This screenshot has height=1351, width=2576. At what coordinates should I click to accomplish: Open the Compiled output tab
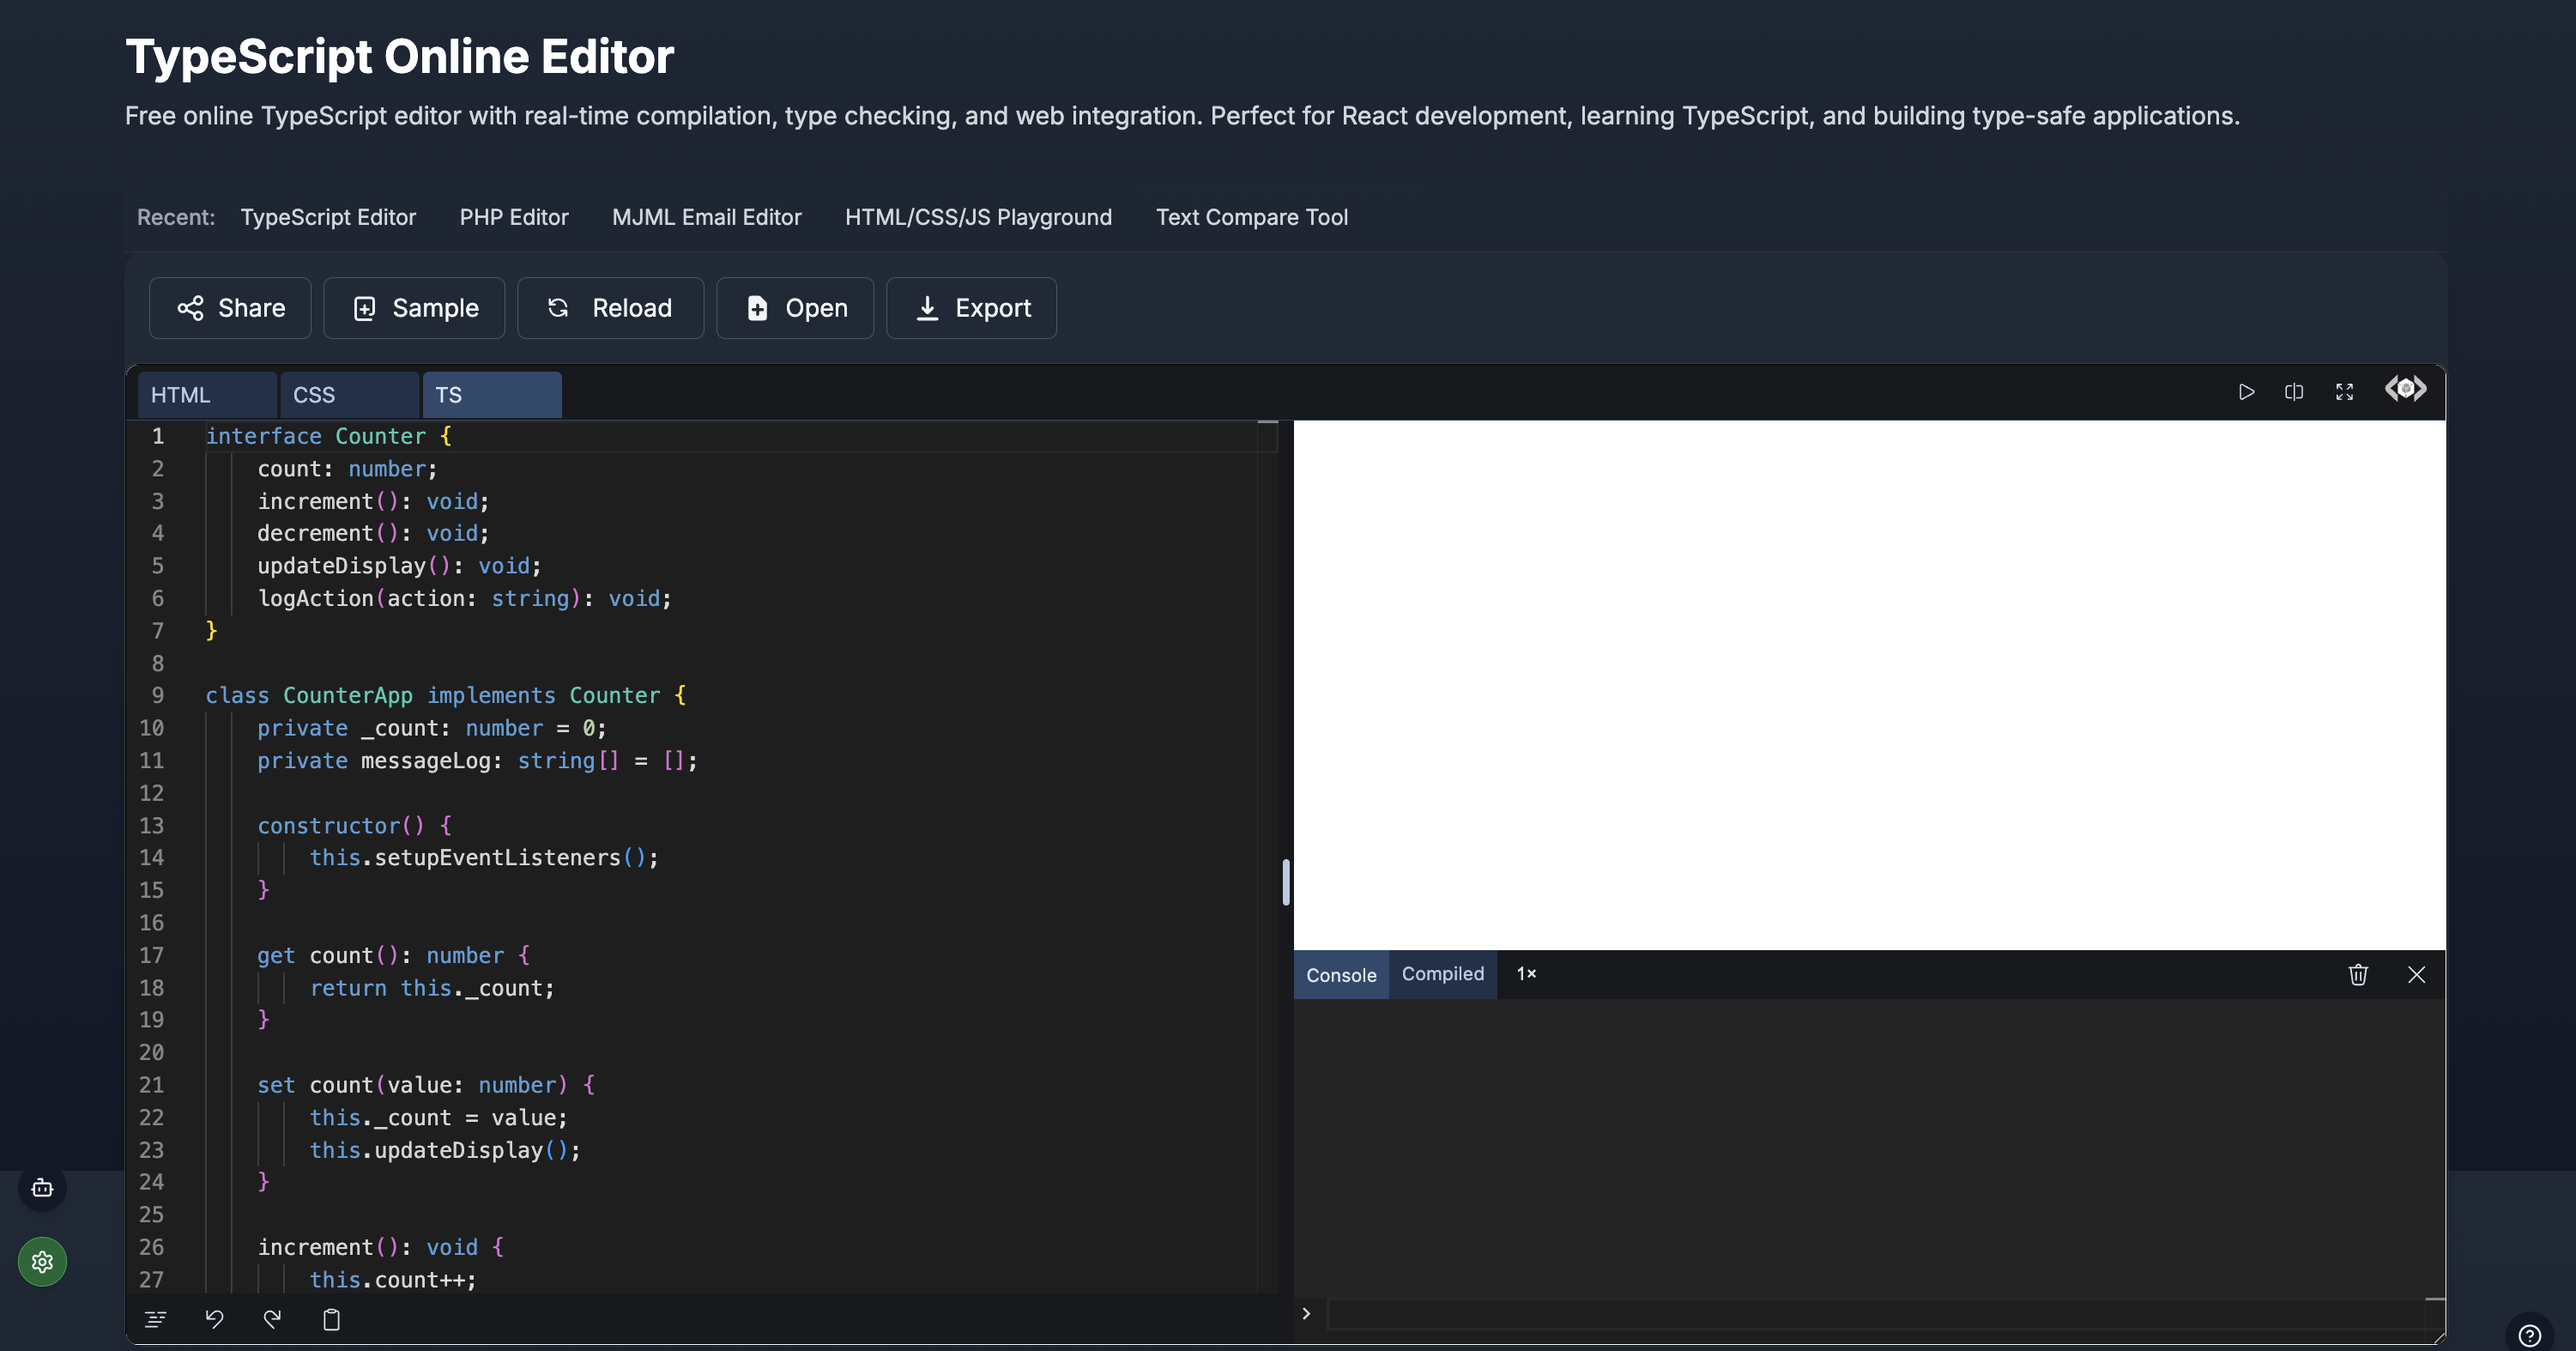point(1442,974)
